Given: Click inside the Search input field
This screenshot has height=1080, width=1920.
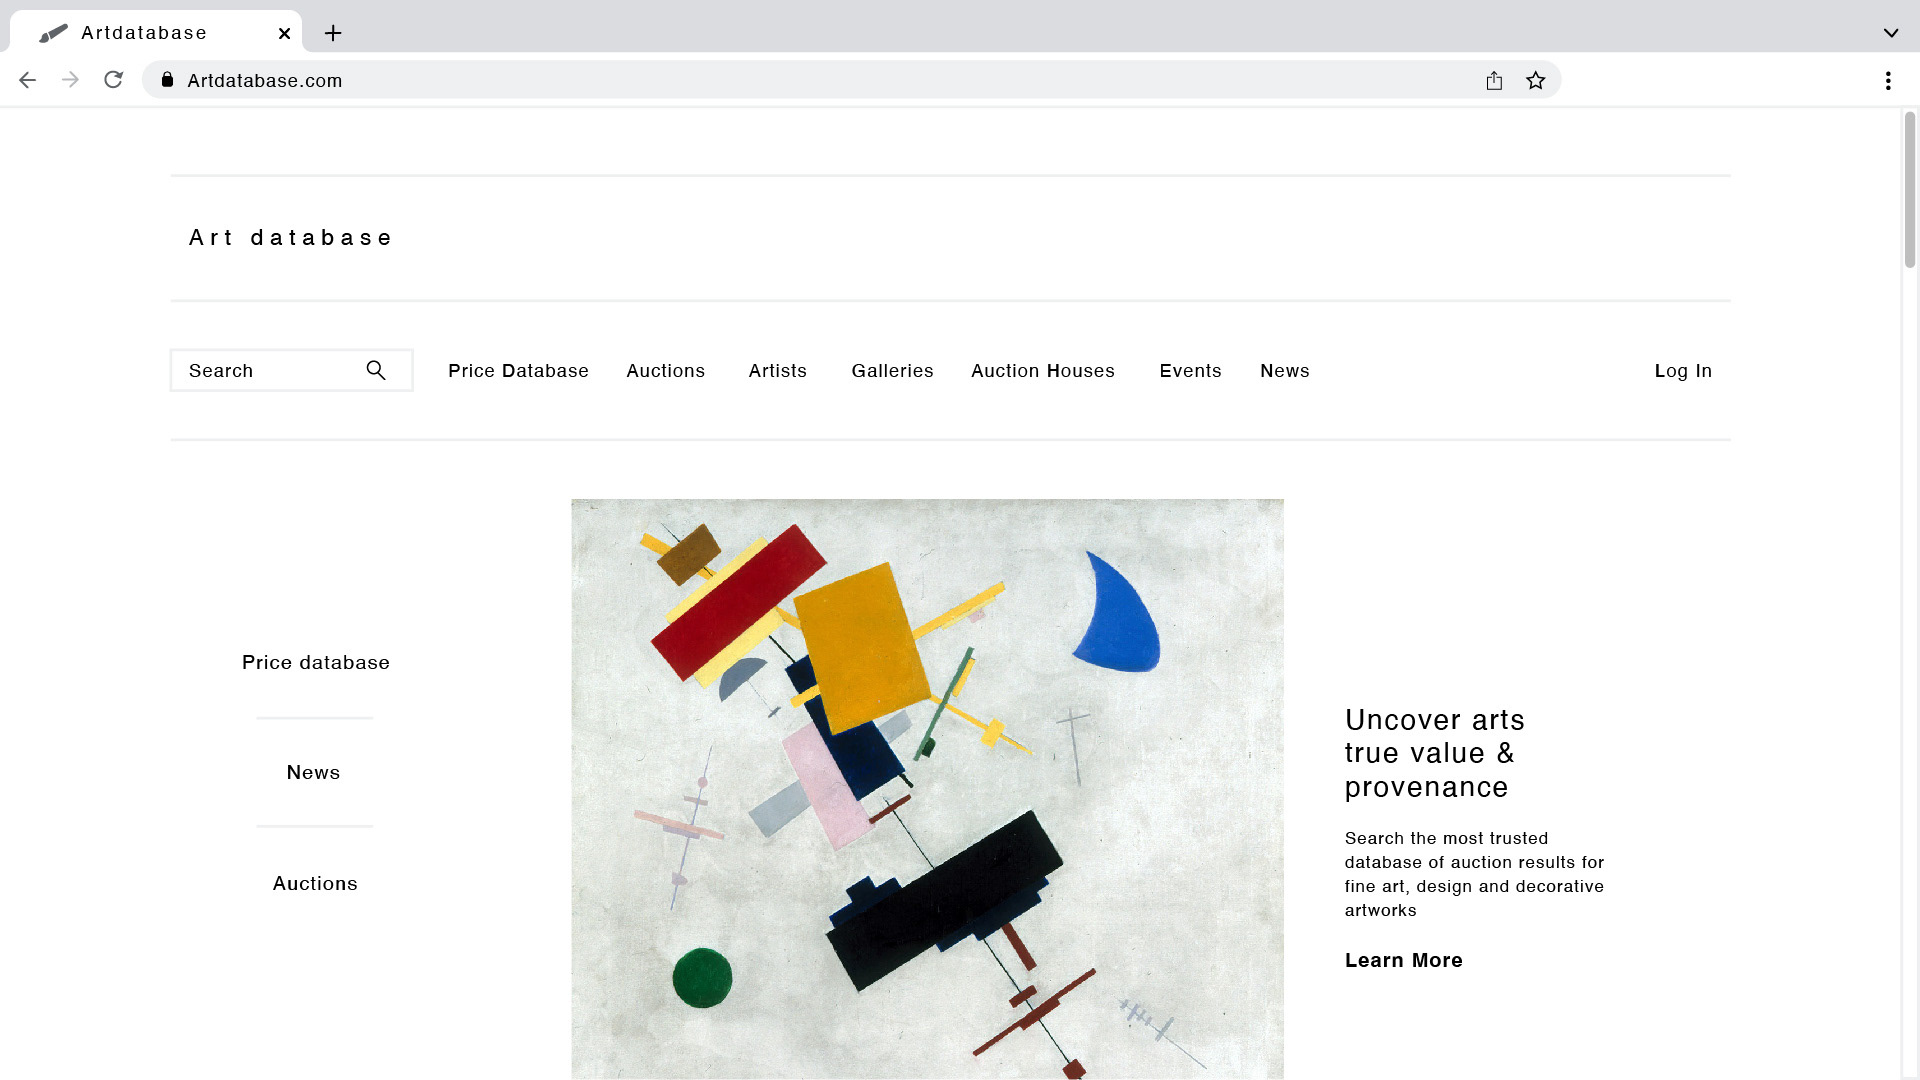Looking at the screenshot, I should click(265, 371).
